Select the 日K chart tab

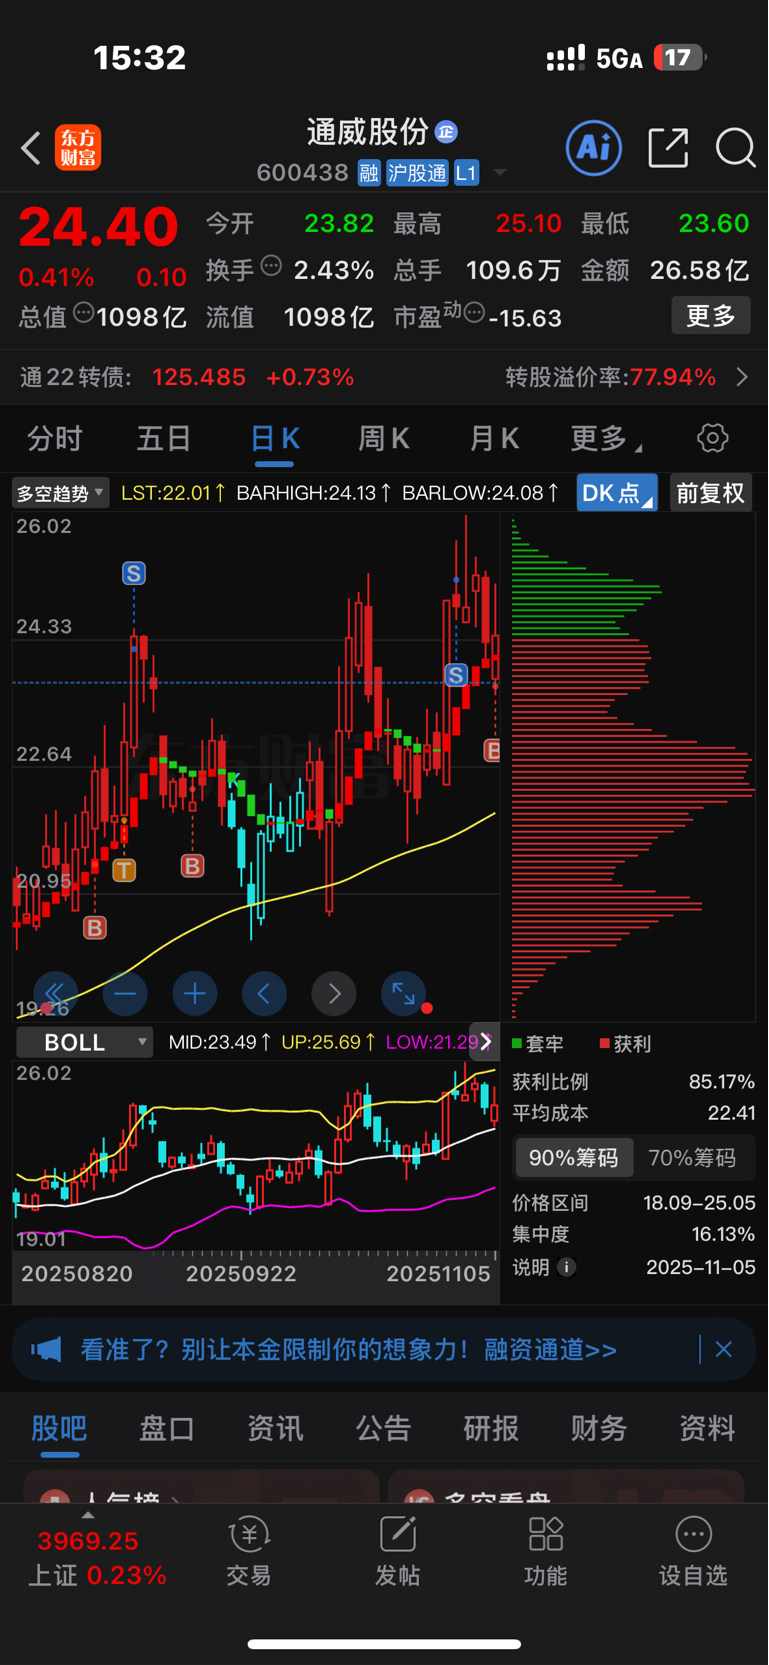[274, 438]
